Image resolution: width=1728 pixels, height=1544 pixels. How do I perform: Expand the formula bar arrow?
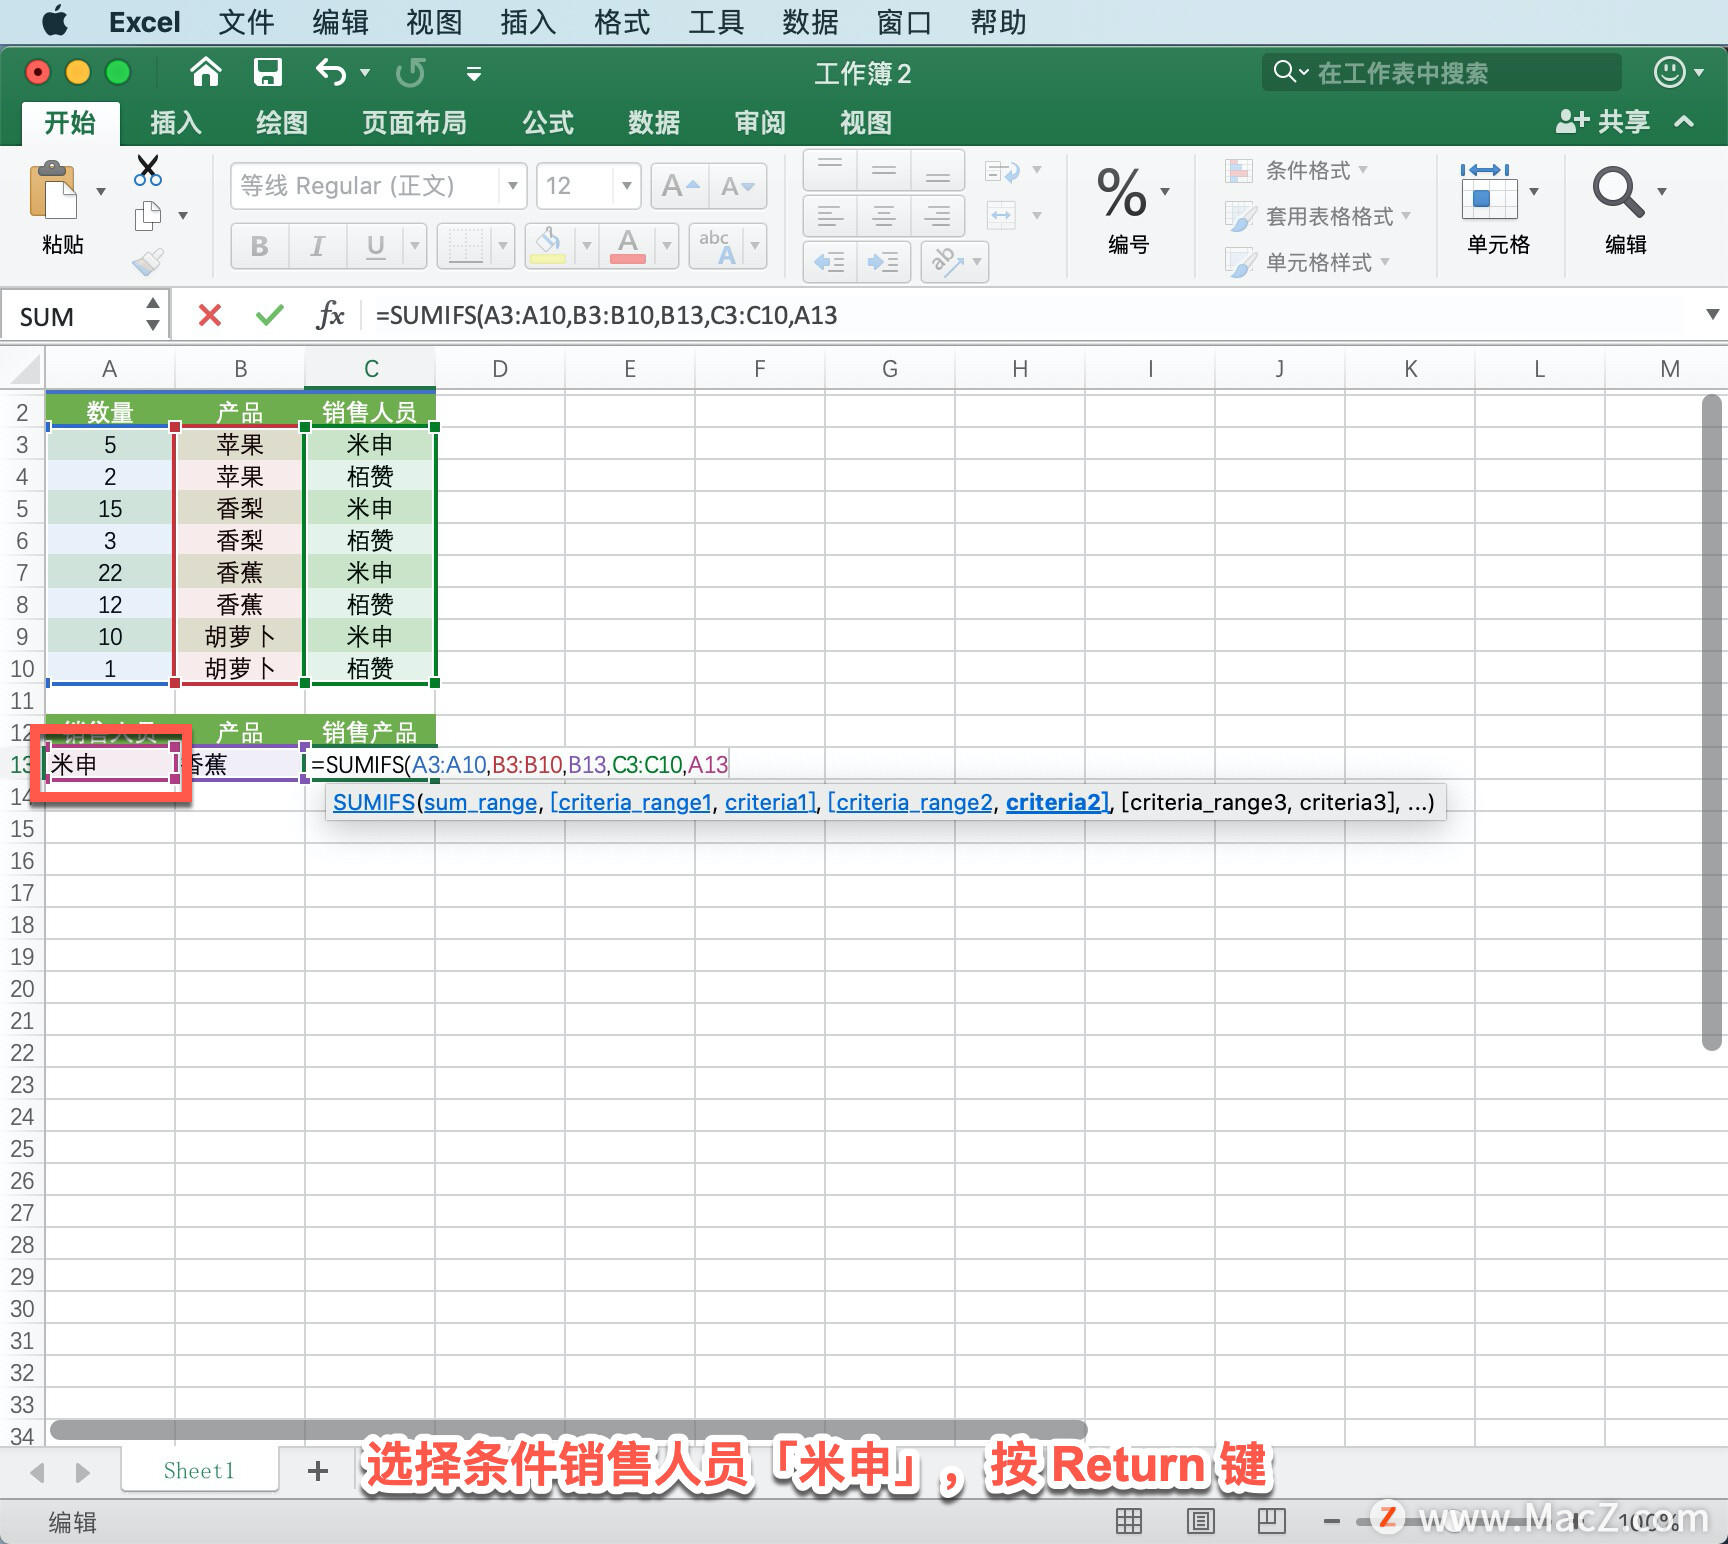pyautogui.click(x=1712, y=315)
